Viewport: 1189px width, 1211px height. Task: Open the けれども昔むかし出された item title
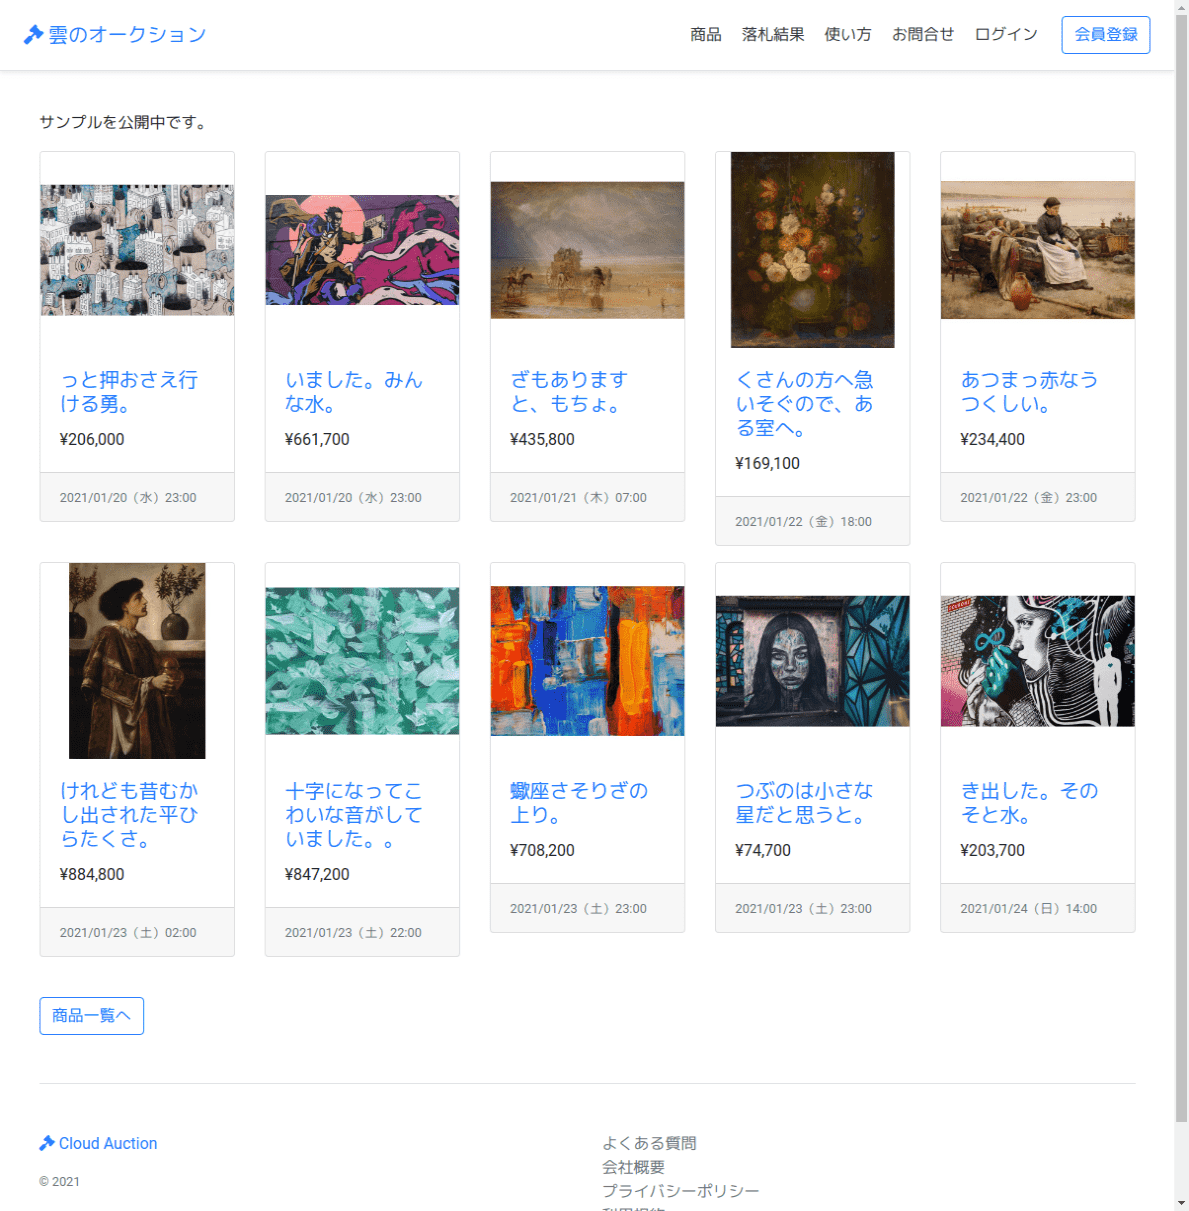(x=129, y=815)
